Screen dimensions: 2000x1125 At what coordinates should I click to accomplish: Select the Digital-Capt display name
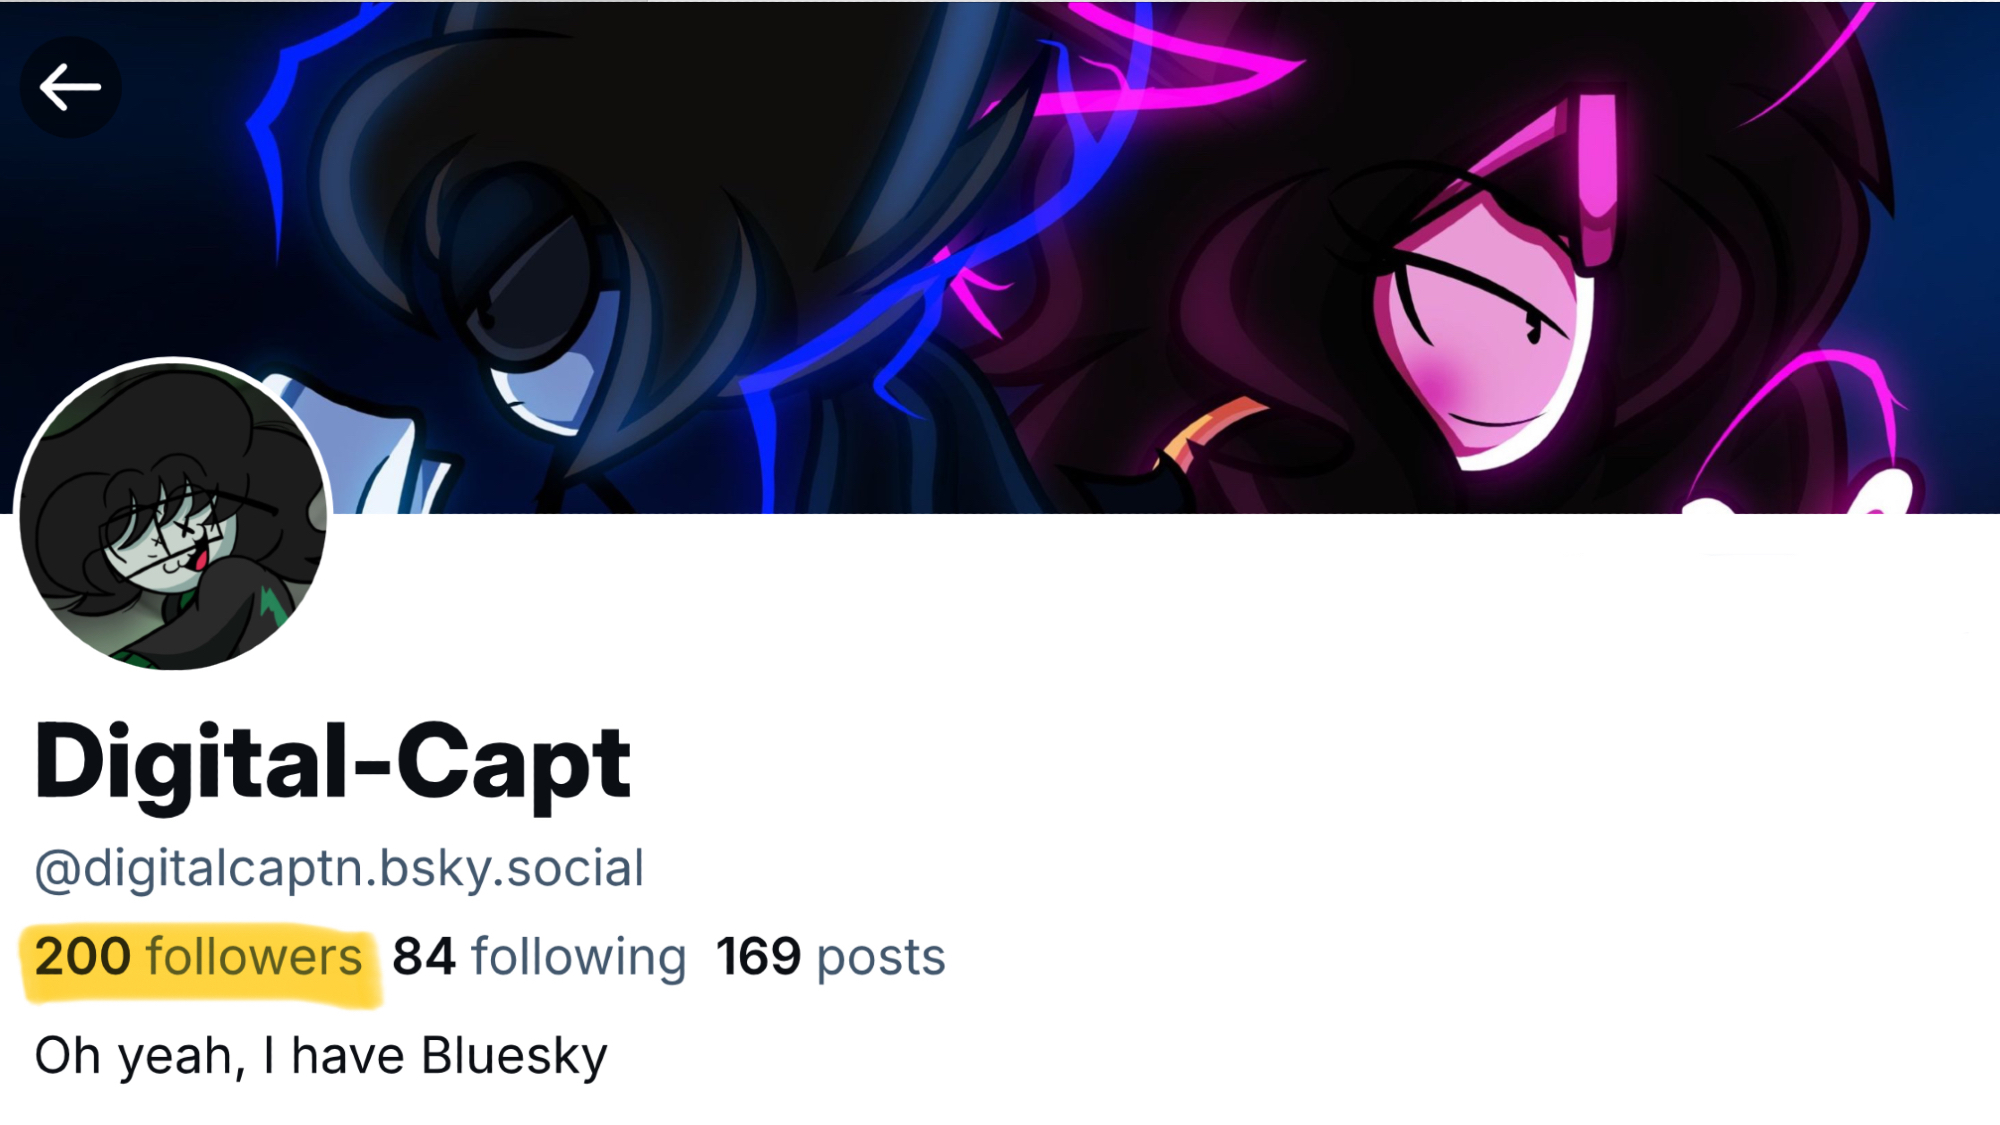point(333,763)
